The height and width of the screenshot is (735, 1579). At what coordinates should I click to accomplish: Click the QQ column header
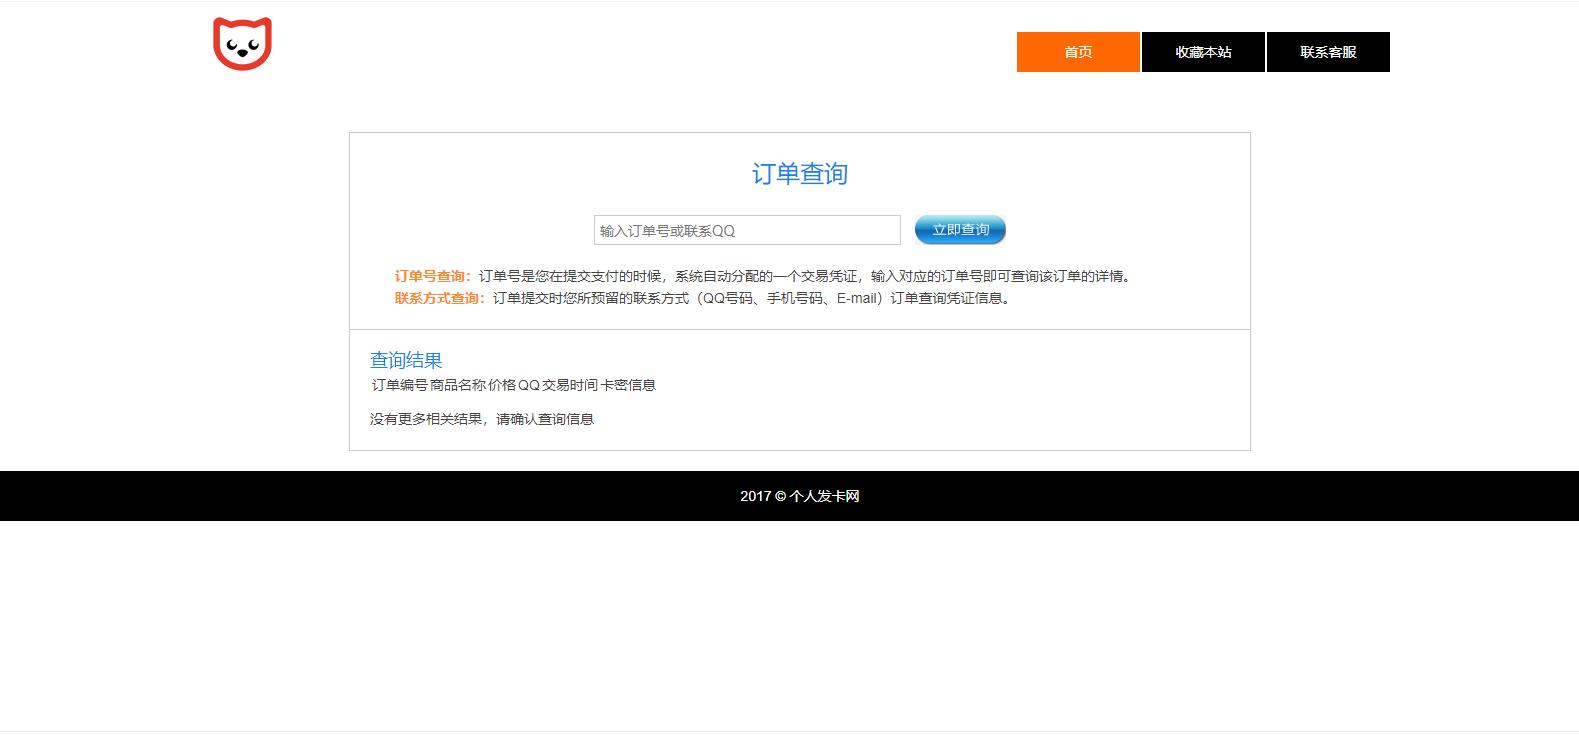pos(528,385)
